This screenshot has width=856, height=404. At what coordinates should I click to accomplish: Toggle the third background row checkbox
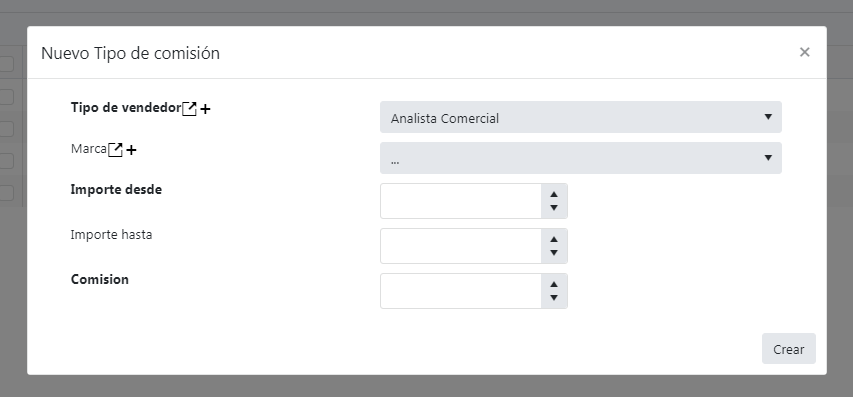(6, 129)
